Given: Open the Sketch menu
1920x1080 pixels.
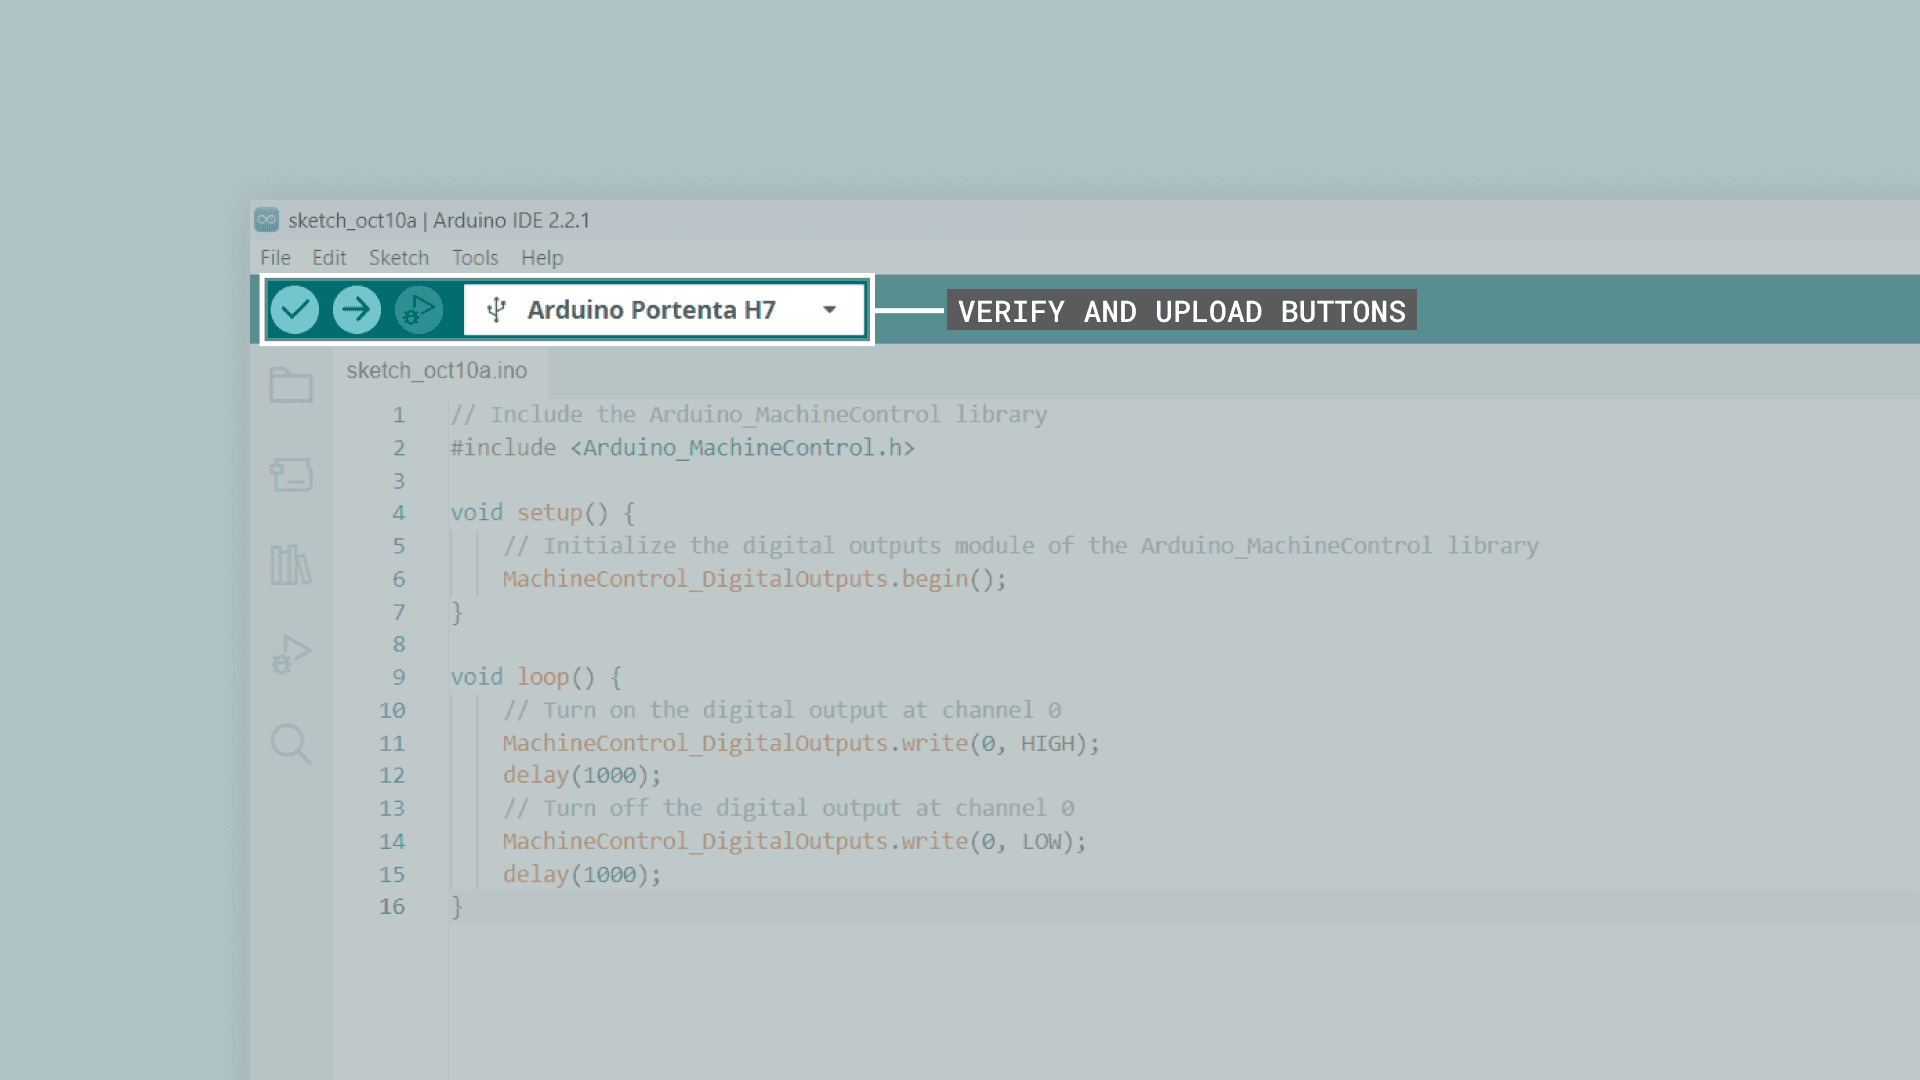Looking at the screenshot, I should click(x=398, y=258).
